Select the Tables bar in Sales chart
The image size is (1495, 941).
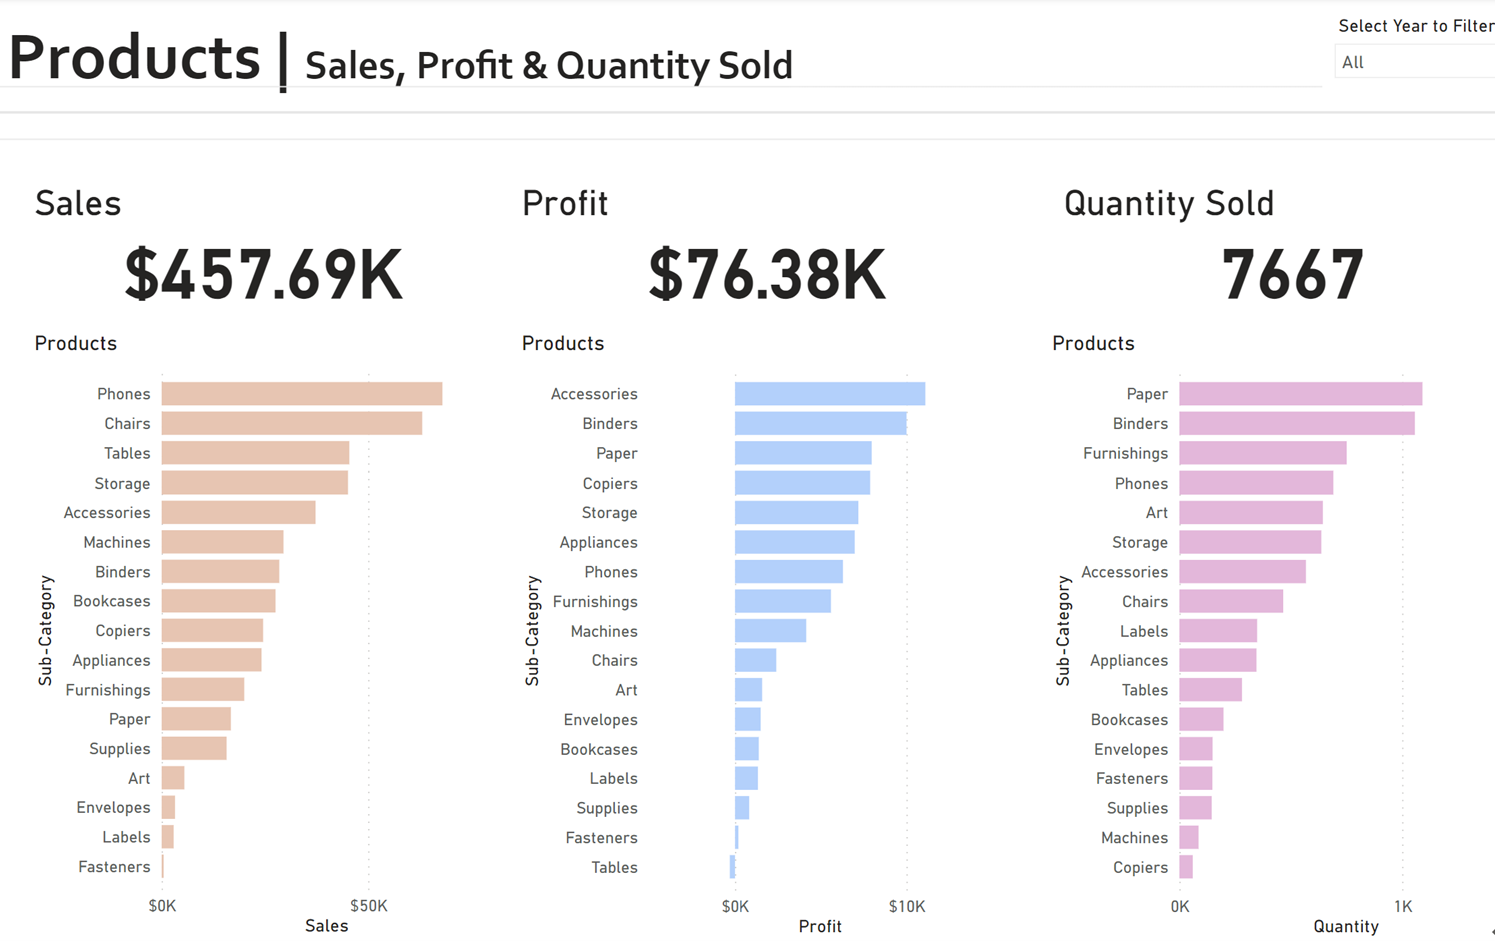pyautogui.click(x=255, y=453)
